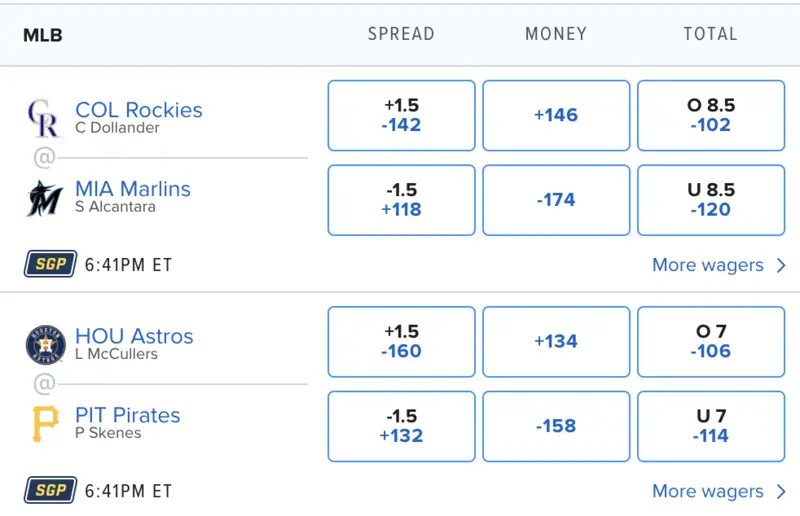Click the Houston Astros team logo
This screenshot has width=800, height=516.
tap(44, 344)
